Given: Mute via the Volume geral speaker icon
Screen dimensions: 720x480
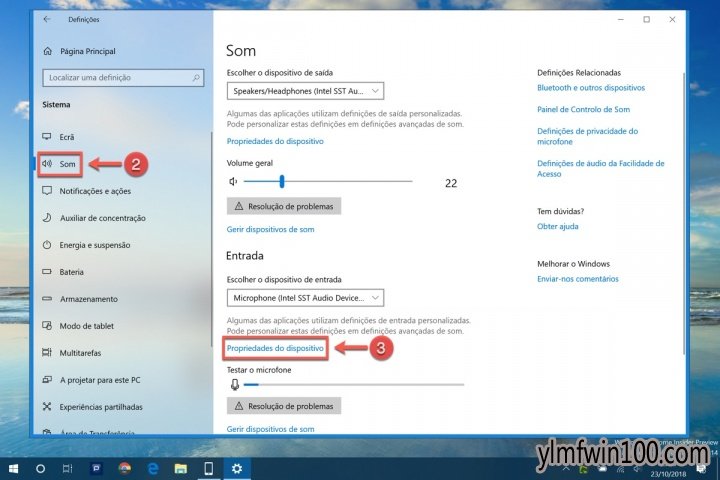Looking at the screenshot, I should point(233,181).
